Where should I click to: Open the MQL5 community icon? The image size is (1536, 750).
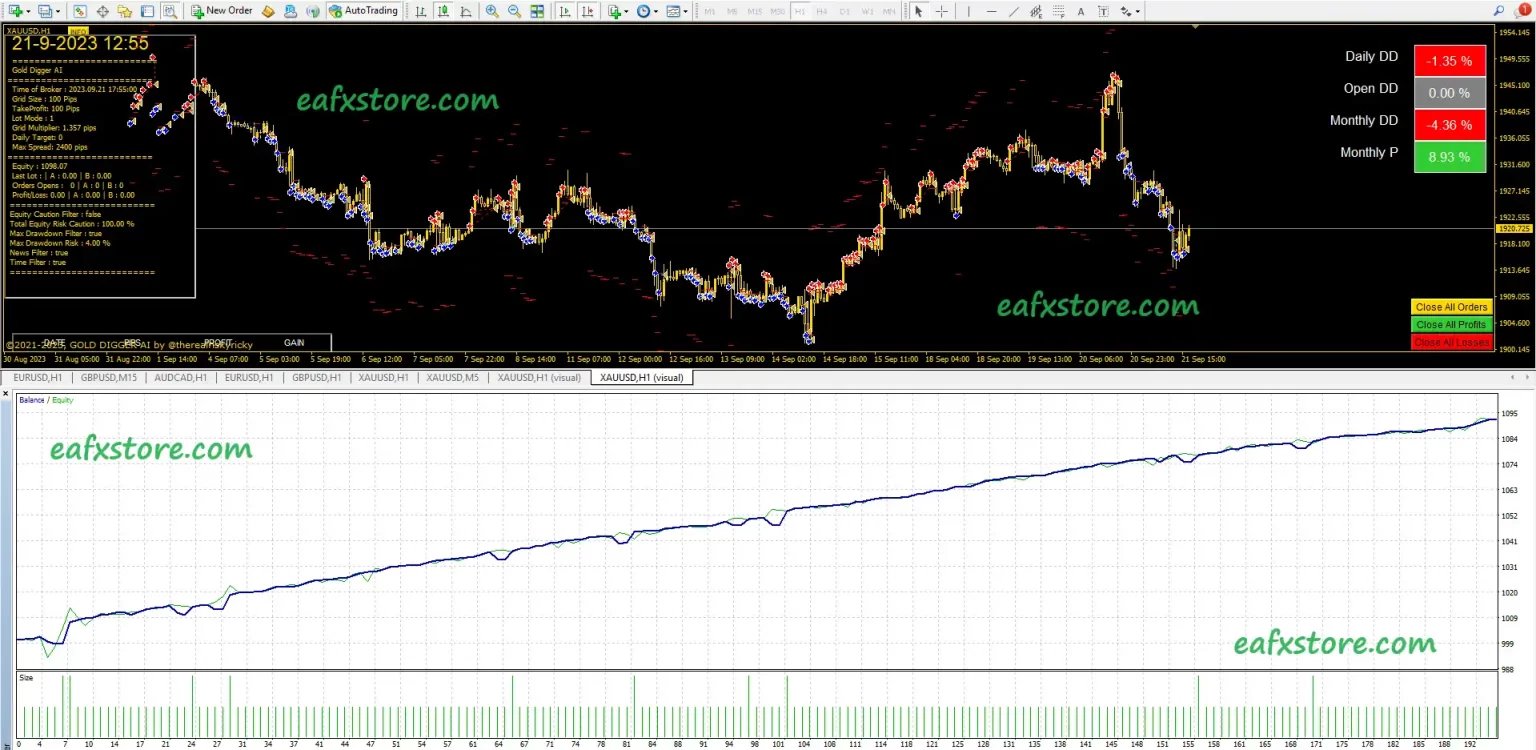[x=290, y=11]
